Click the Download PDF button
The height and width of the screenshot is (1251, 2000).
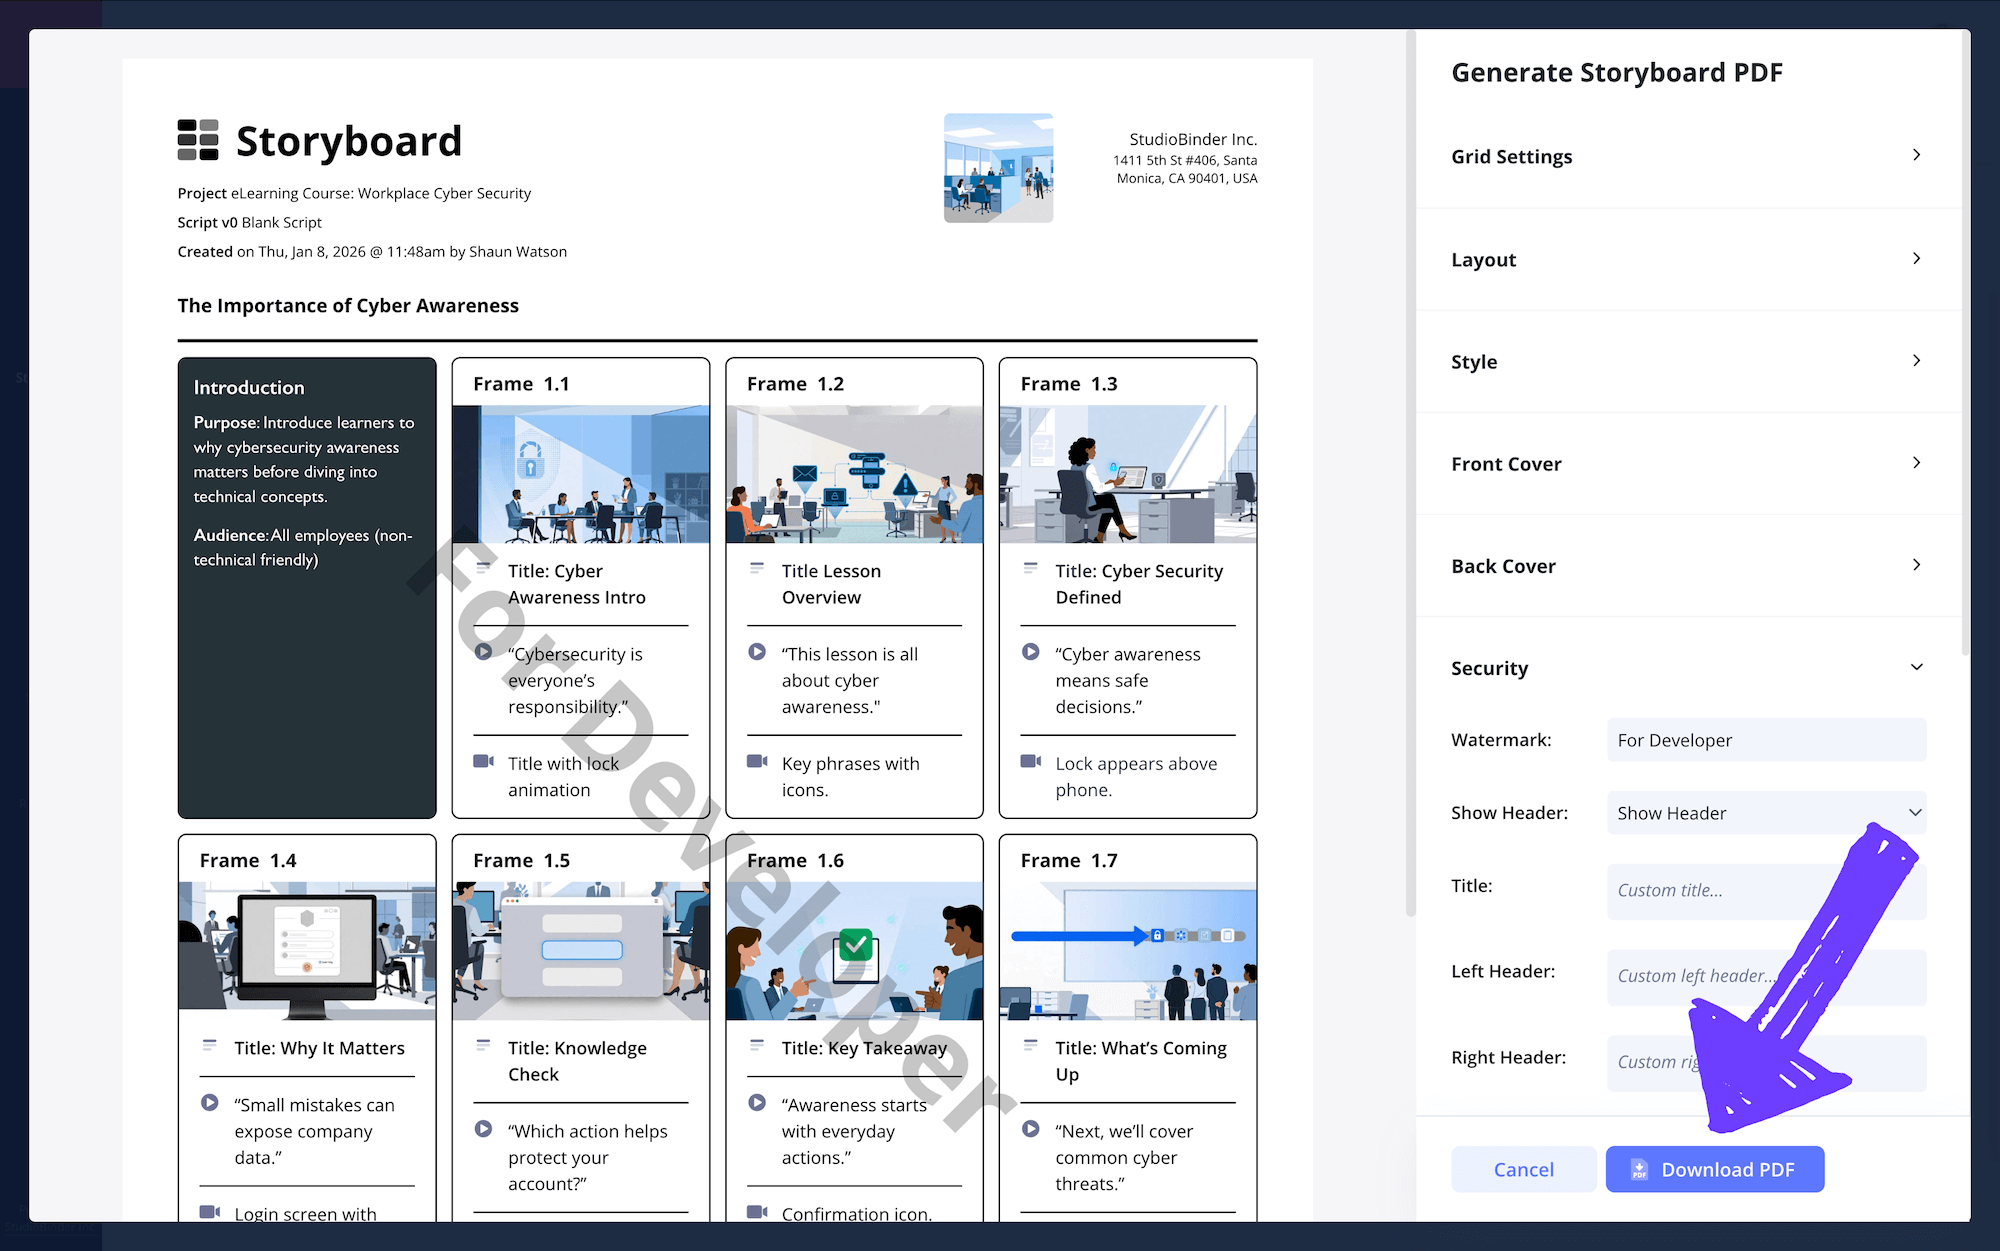(1714, 1169)
